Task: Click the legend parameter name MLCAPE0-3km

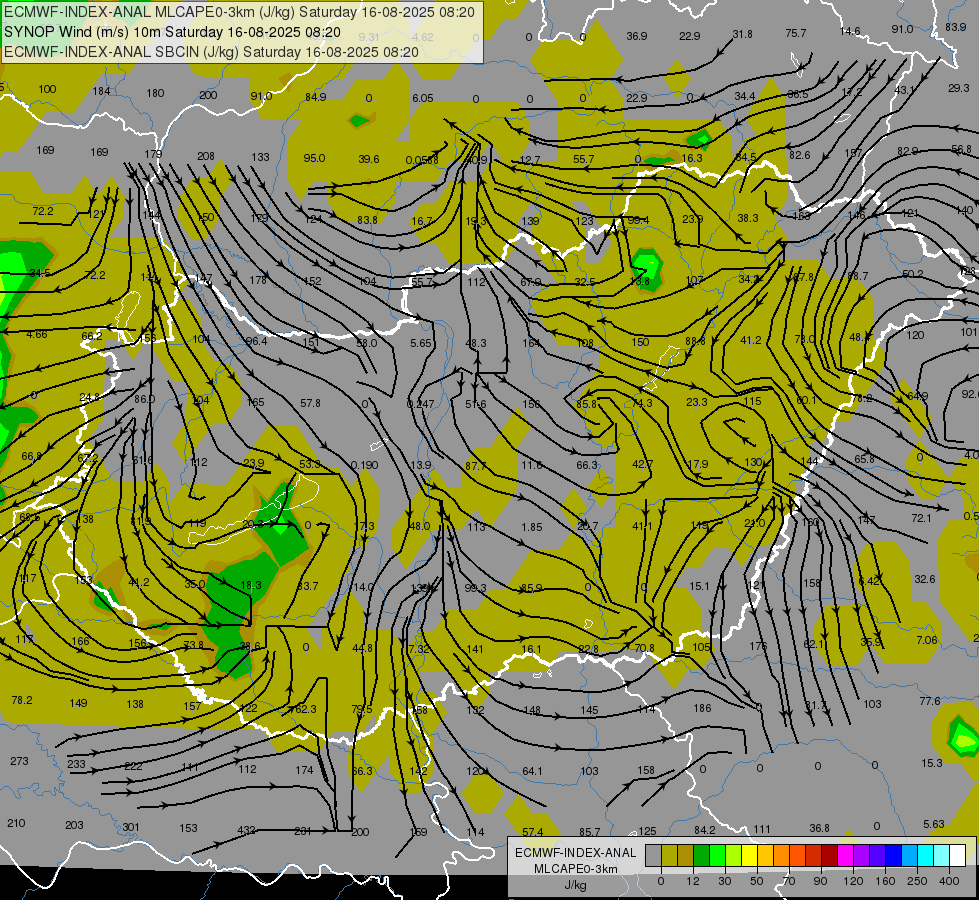Action: pyautogui.click(x=576, y=869)
